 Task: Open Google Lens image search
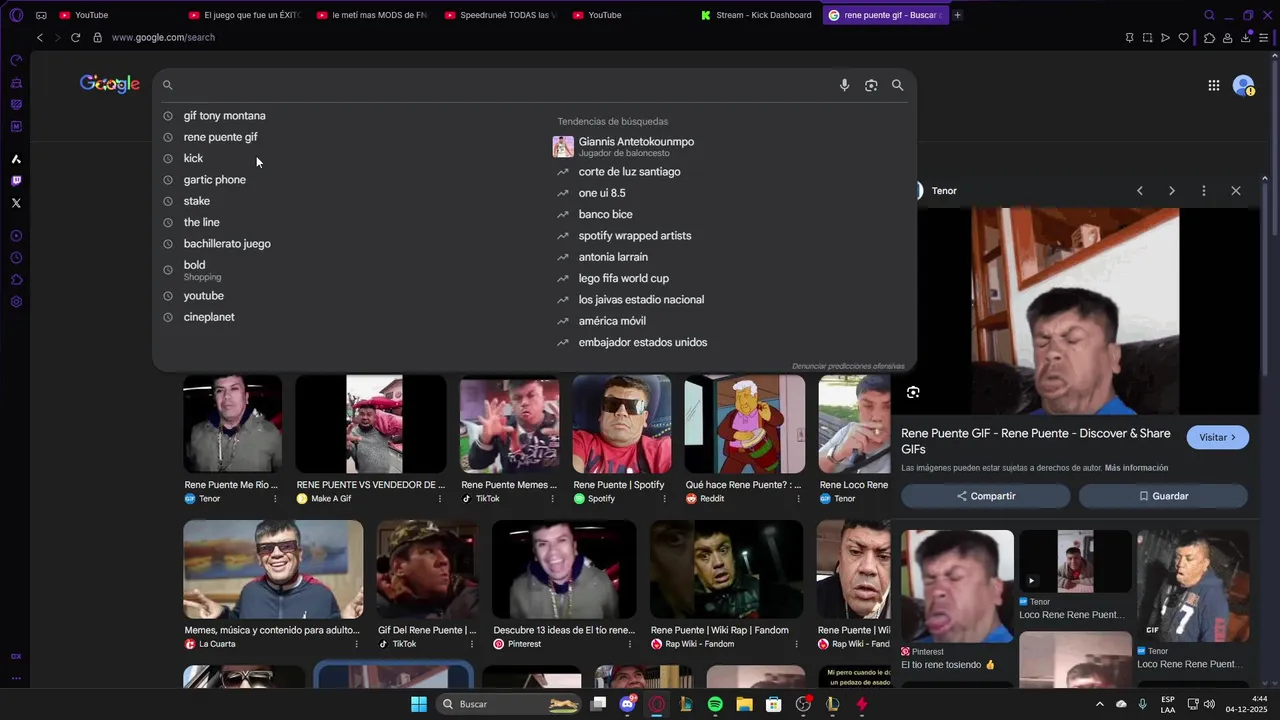(871, 85)
